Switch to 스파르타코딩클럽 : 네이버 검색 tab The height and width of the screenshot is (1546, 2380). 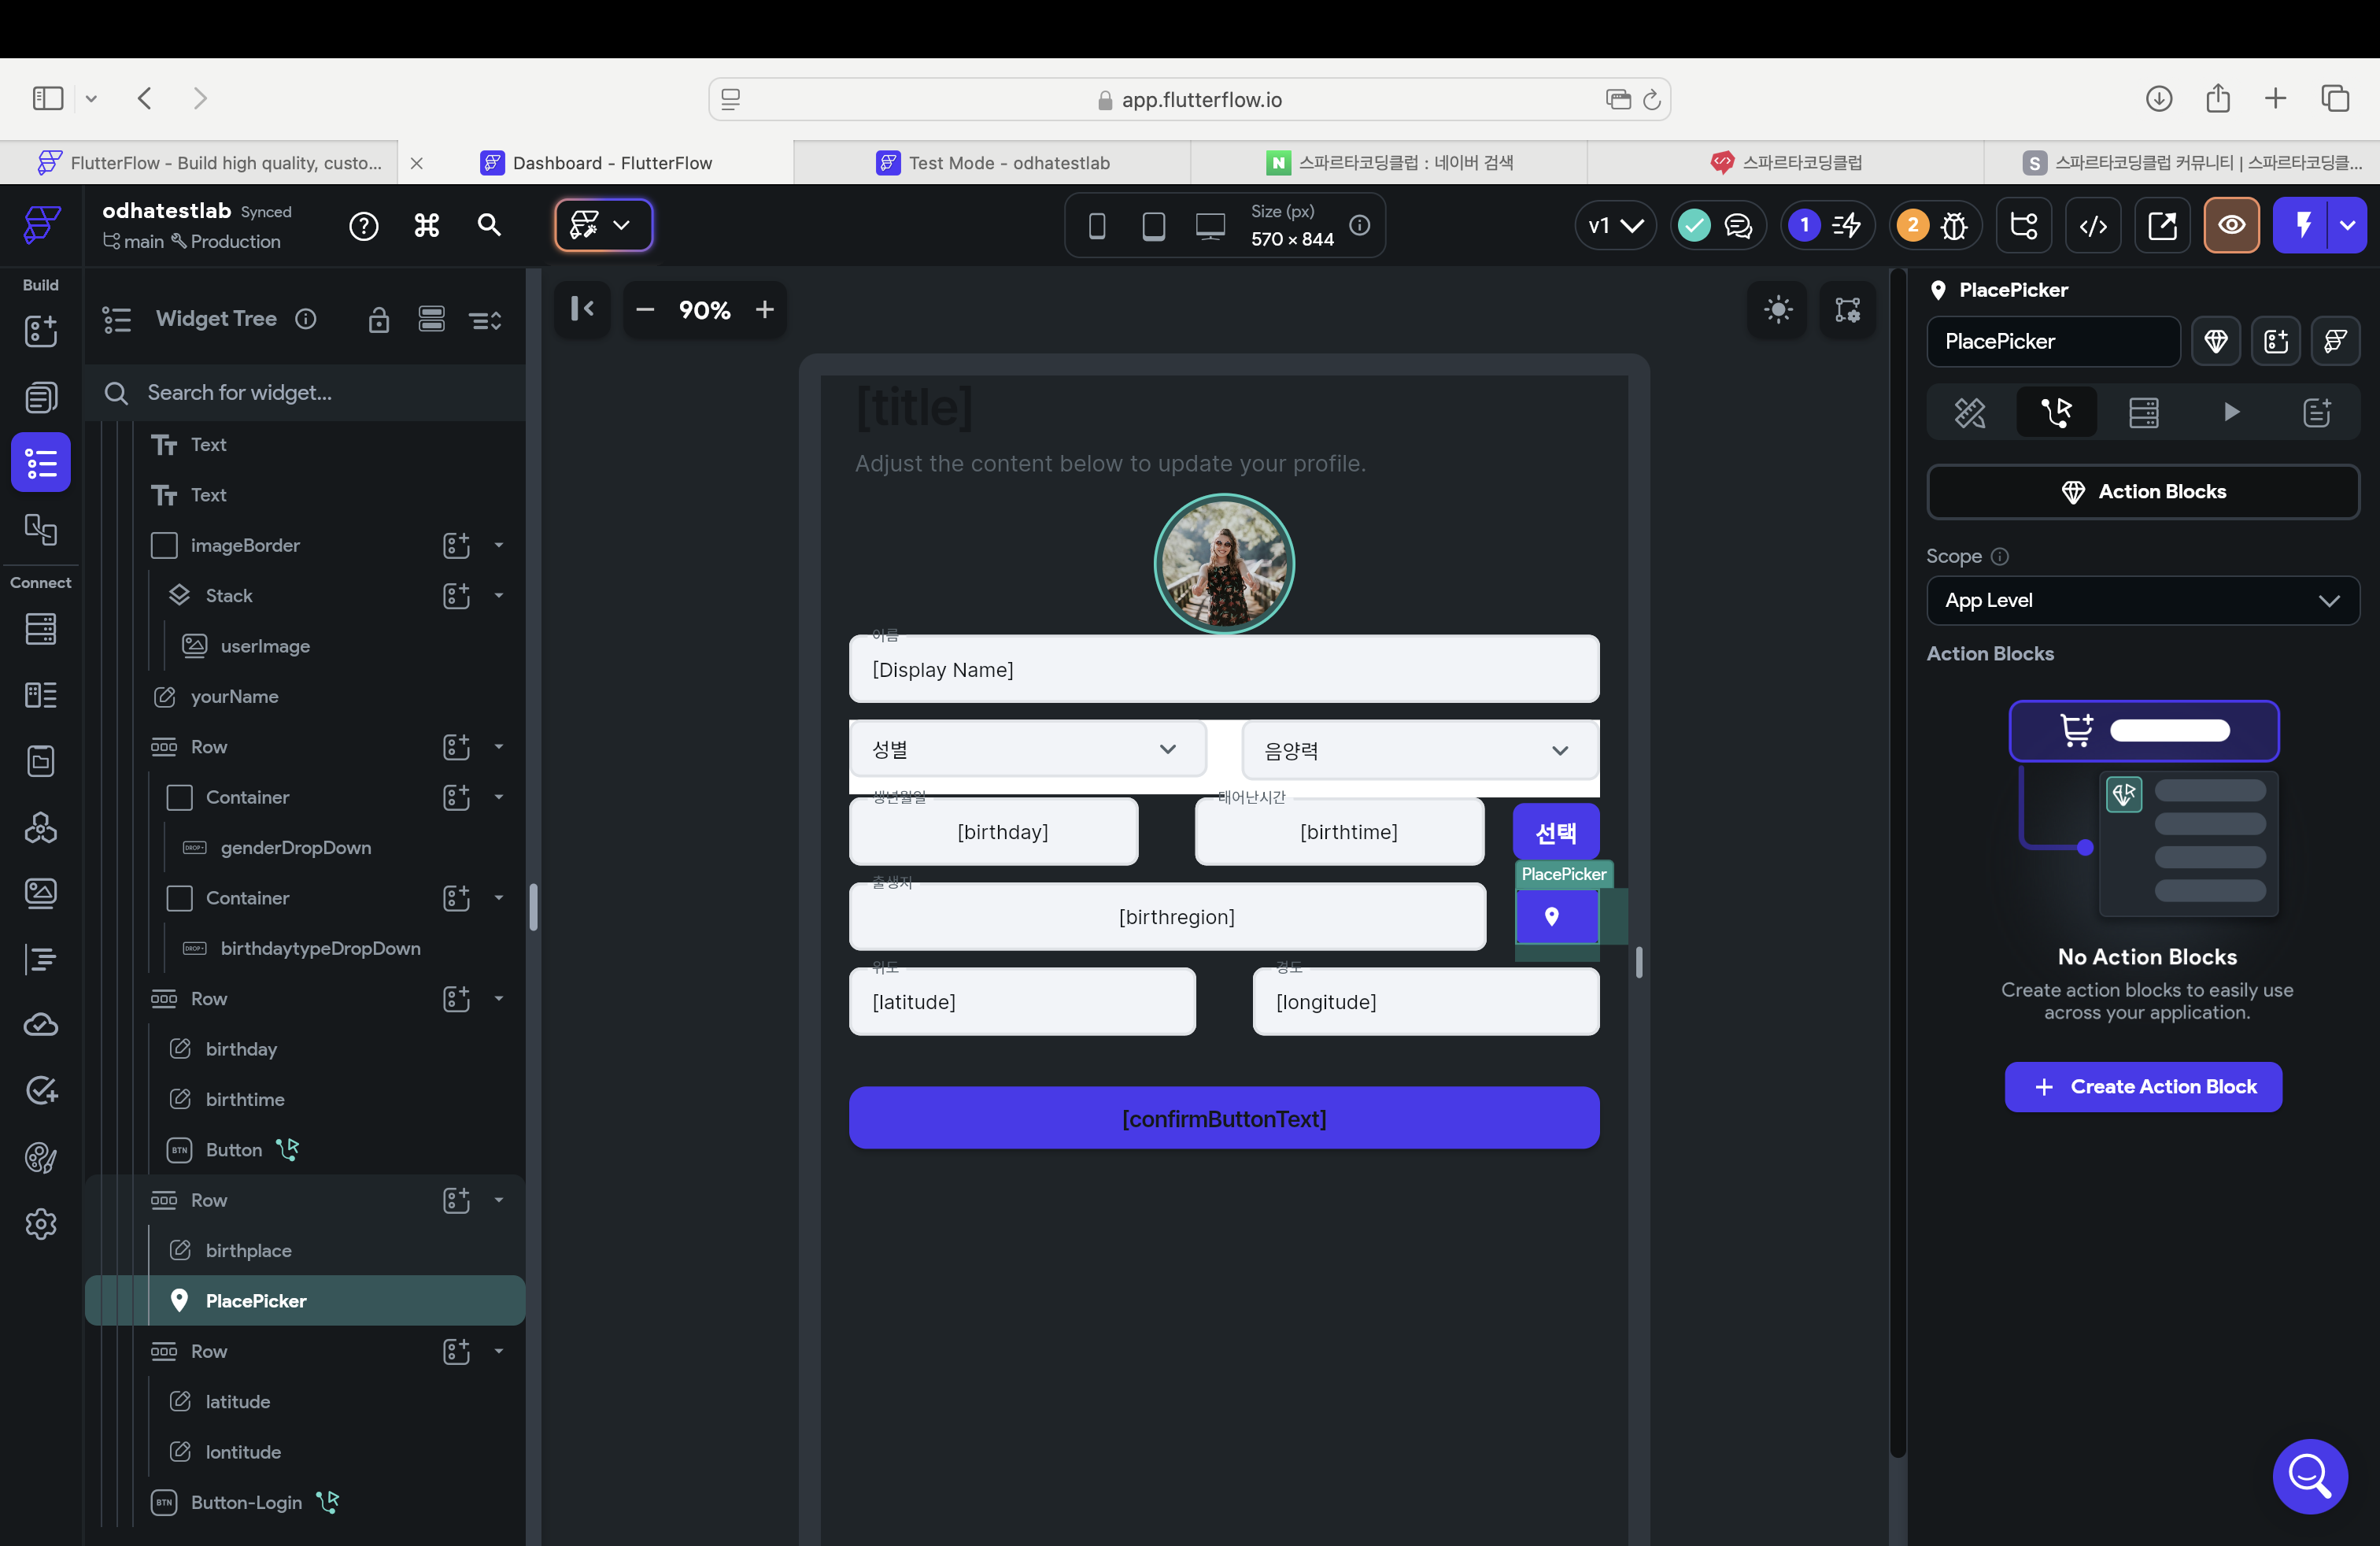(1389, 163)
